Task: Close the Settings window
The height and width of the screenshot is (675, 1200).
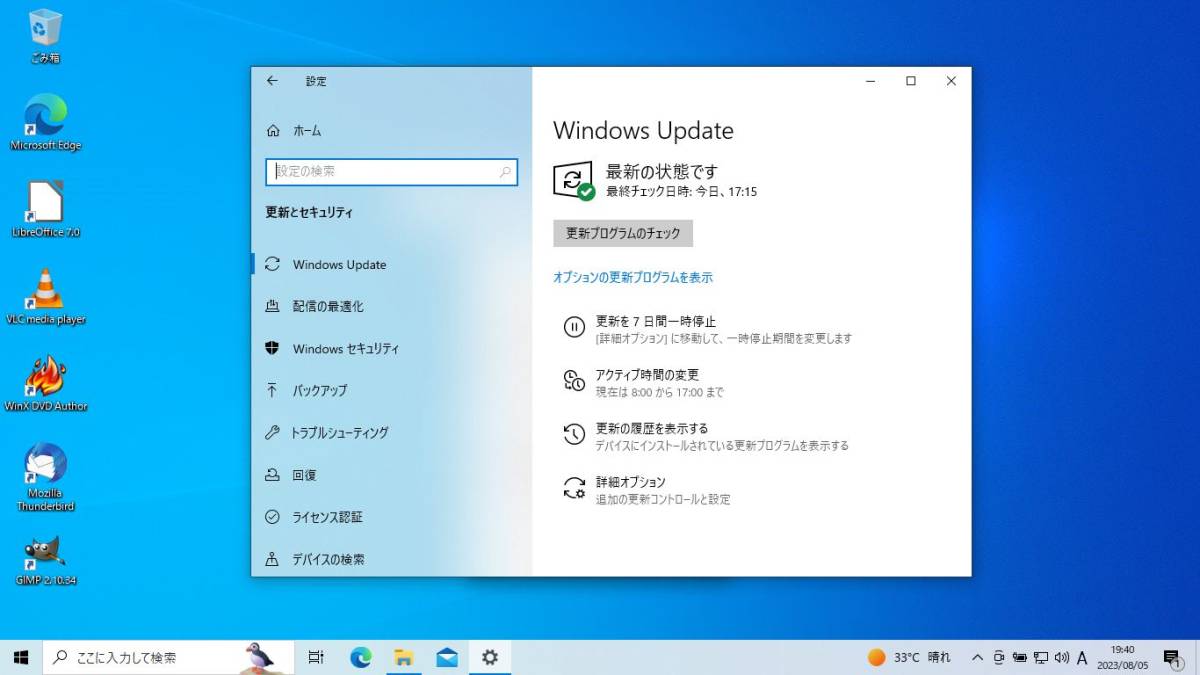Action: (x=951, y=82)
